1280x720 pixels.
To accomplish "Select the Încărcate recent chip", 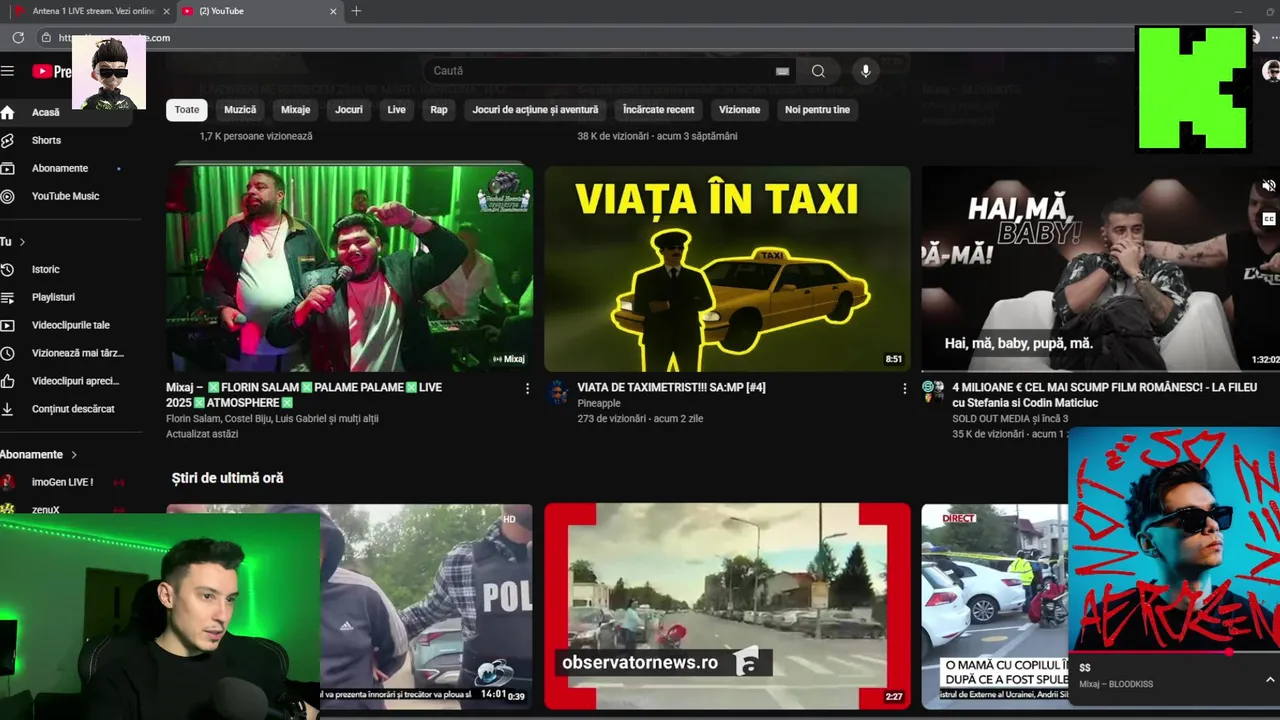I will pyautogui.click(x=658, y=110).
